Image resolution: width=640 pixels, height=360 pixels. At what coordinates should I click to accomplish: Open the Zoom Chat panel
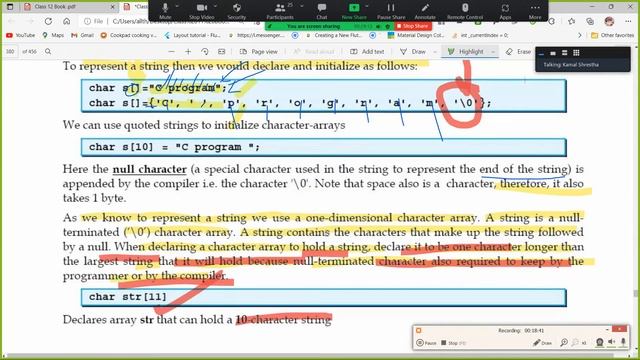click(322, 11)
